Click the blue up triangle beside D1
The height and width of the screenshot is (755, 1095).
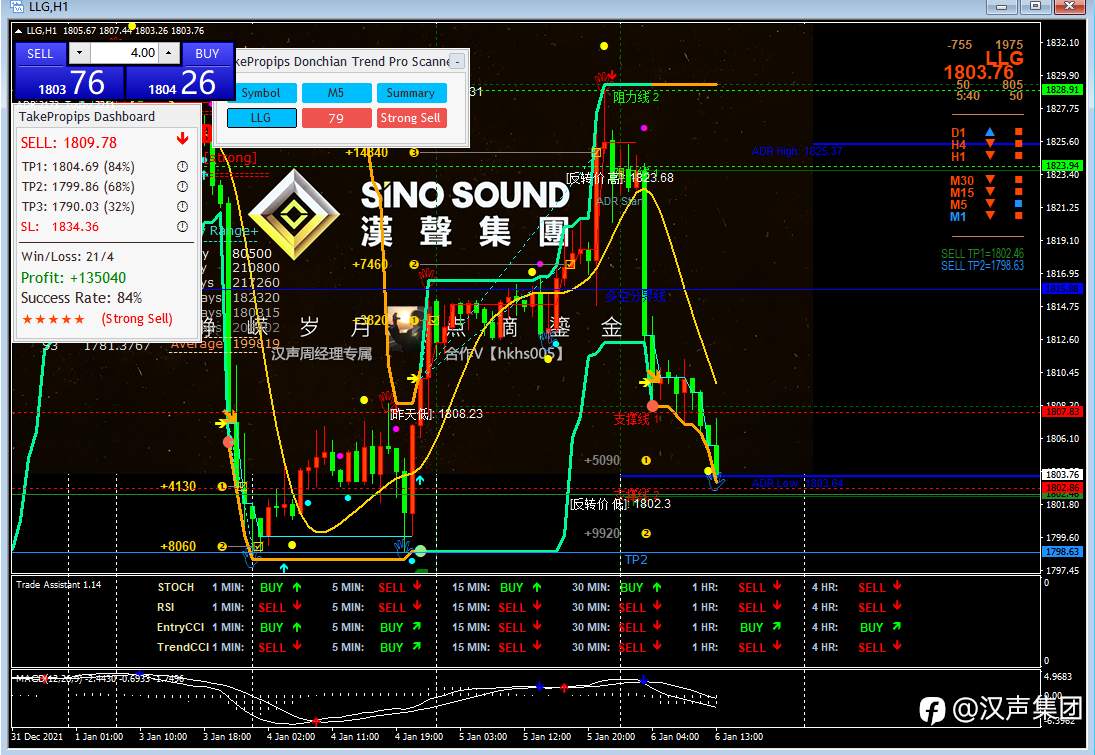pyautogui.click(x=990, y=132)
